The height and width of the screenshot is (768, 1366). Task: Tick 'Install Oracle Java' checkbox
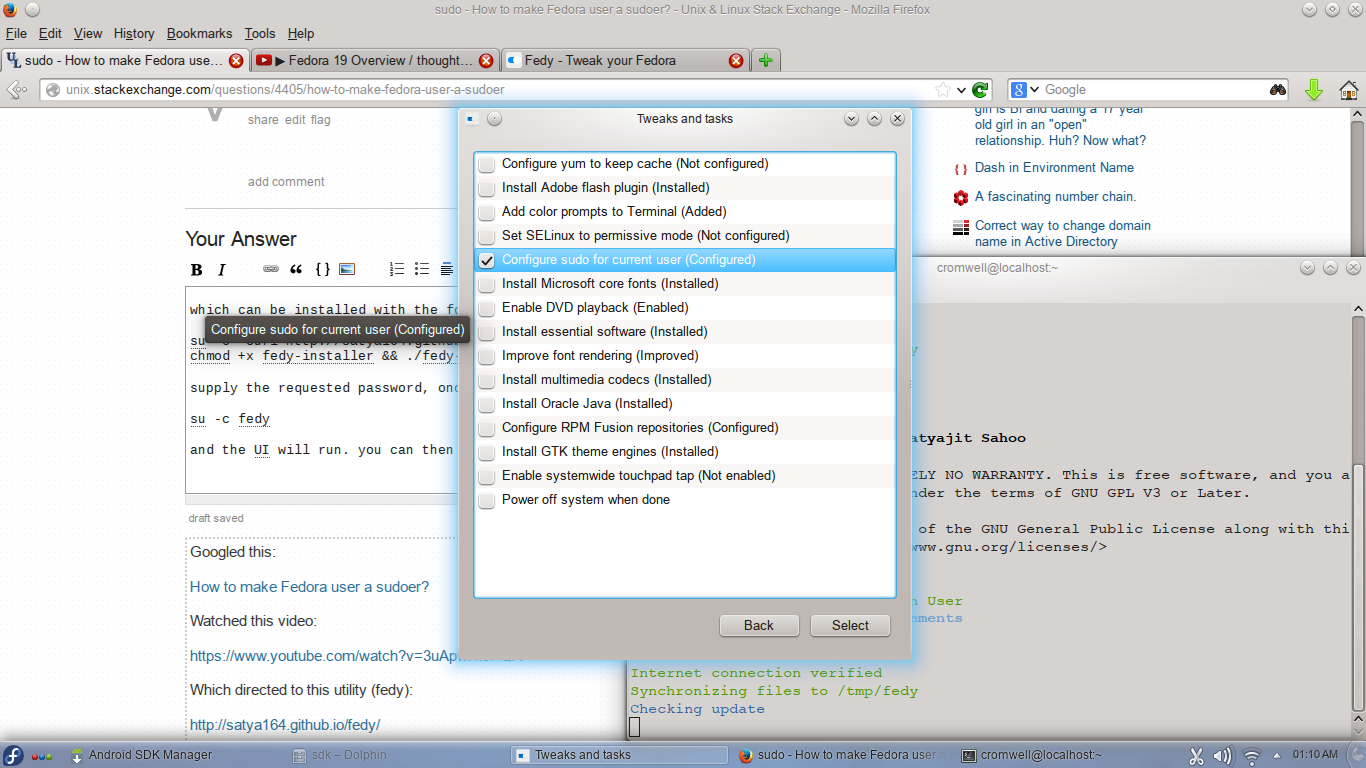486,404
